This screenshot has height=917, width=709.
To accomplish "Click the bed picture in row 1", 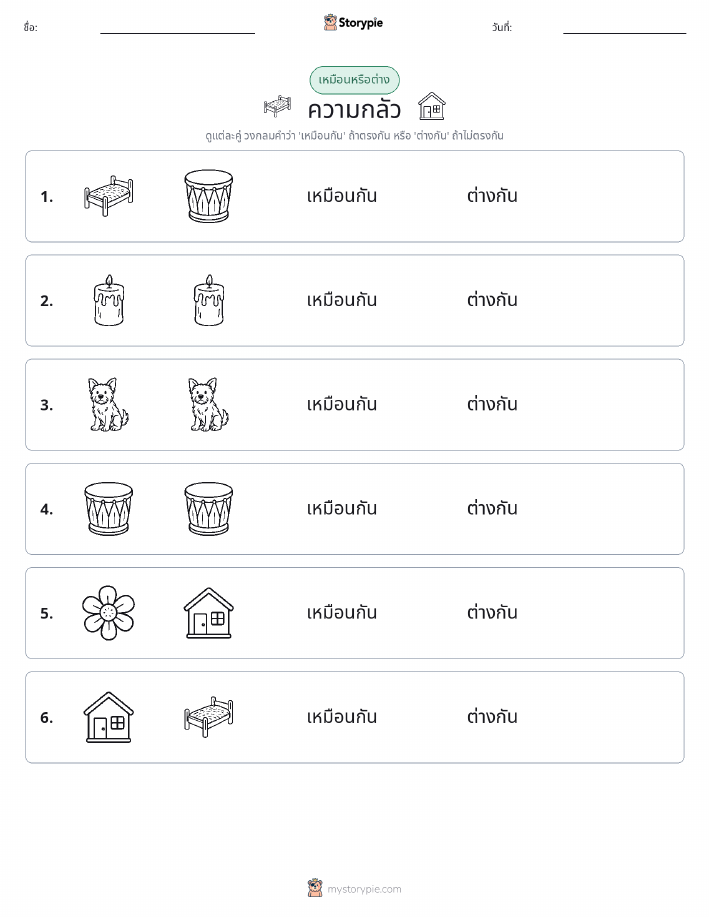I will pyautogui.click(x=109, y=196).
